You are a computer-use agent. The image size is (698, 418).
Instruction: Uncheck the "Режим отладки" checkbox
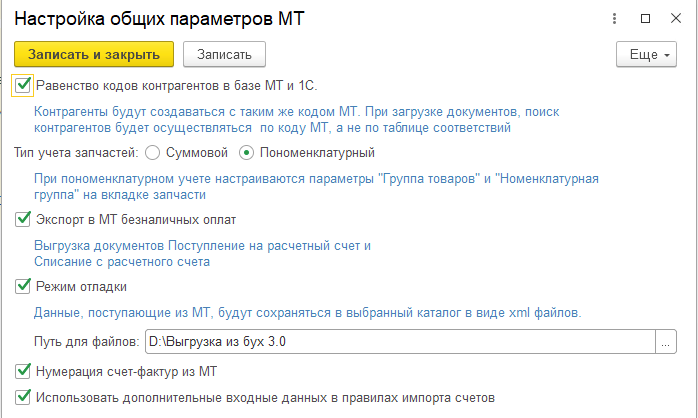click(24, 287)
